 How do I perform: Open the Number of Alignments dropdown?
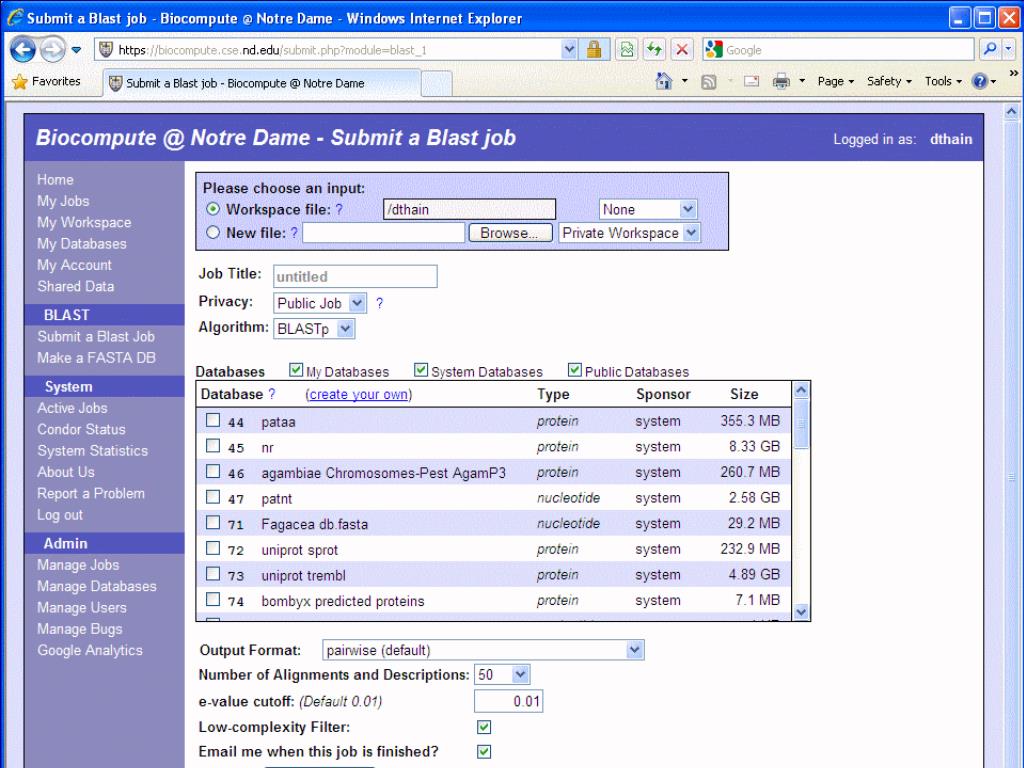[502, 675]
